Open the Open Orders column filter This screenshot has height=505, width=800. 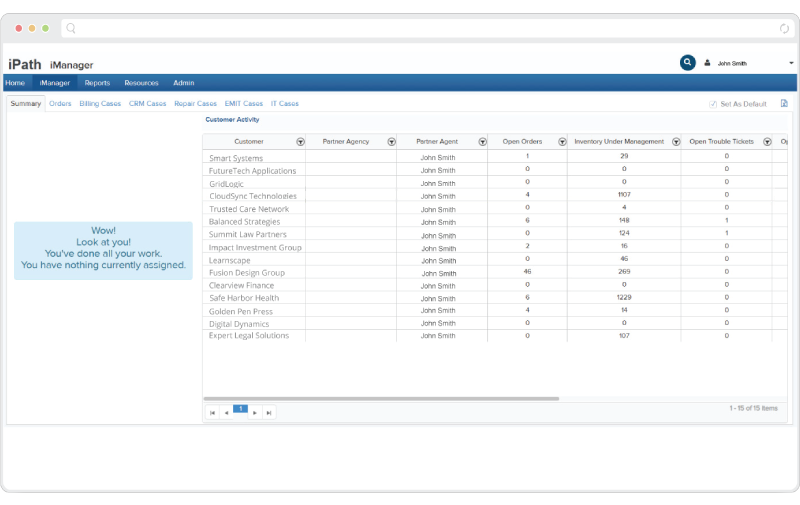[x=562, y=142]
